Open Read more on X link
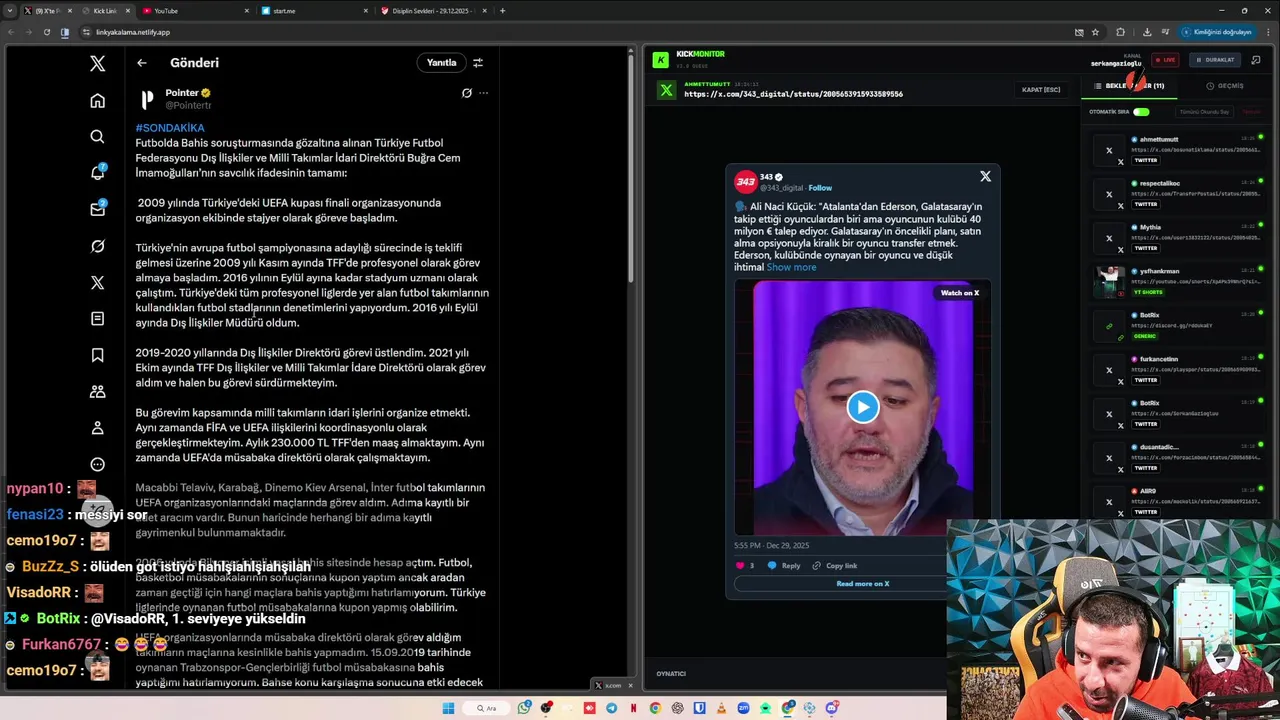 862,584
